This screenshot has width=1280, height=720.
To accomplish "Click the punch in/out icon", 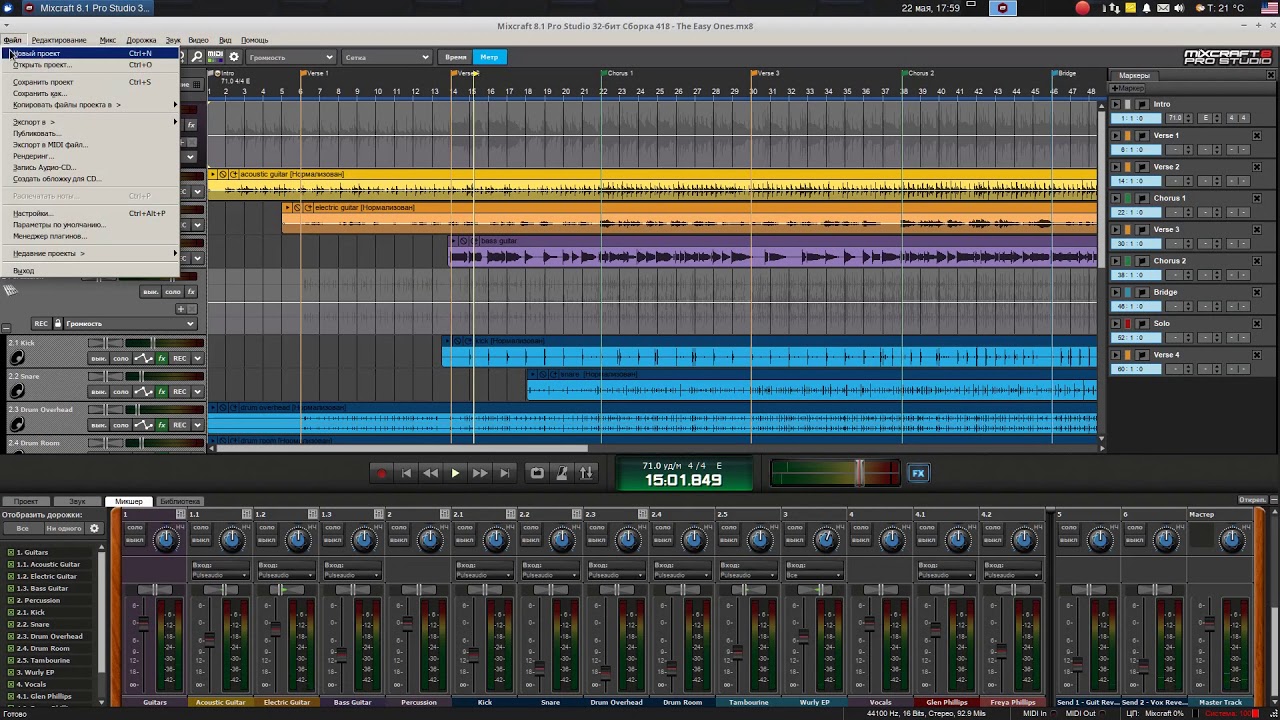I will pyautogui.click(x=586, y=473).
